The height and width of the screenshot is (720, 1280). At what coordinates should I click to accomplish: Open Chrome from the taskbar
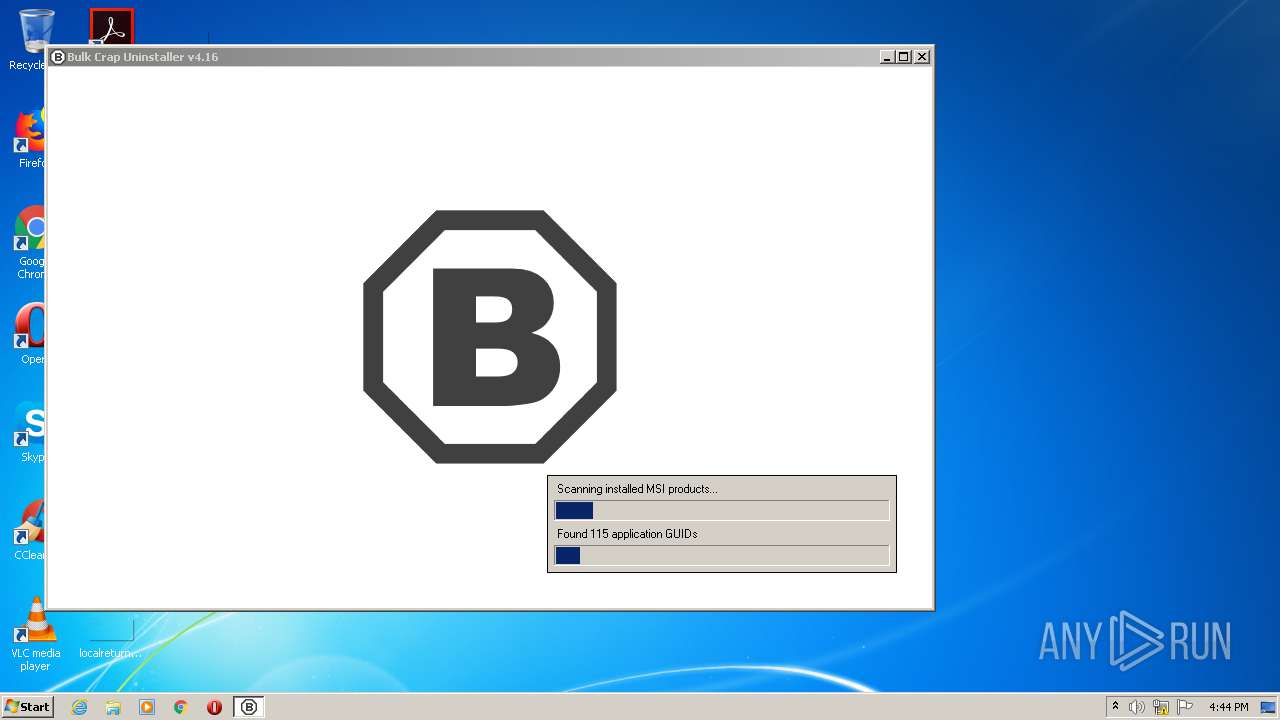[x=181, y=707]
